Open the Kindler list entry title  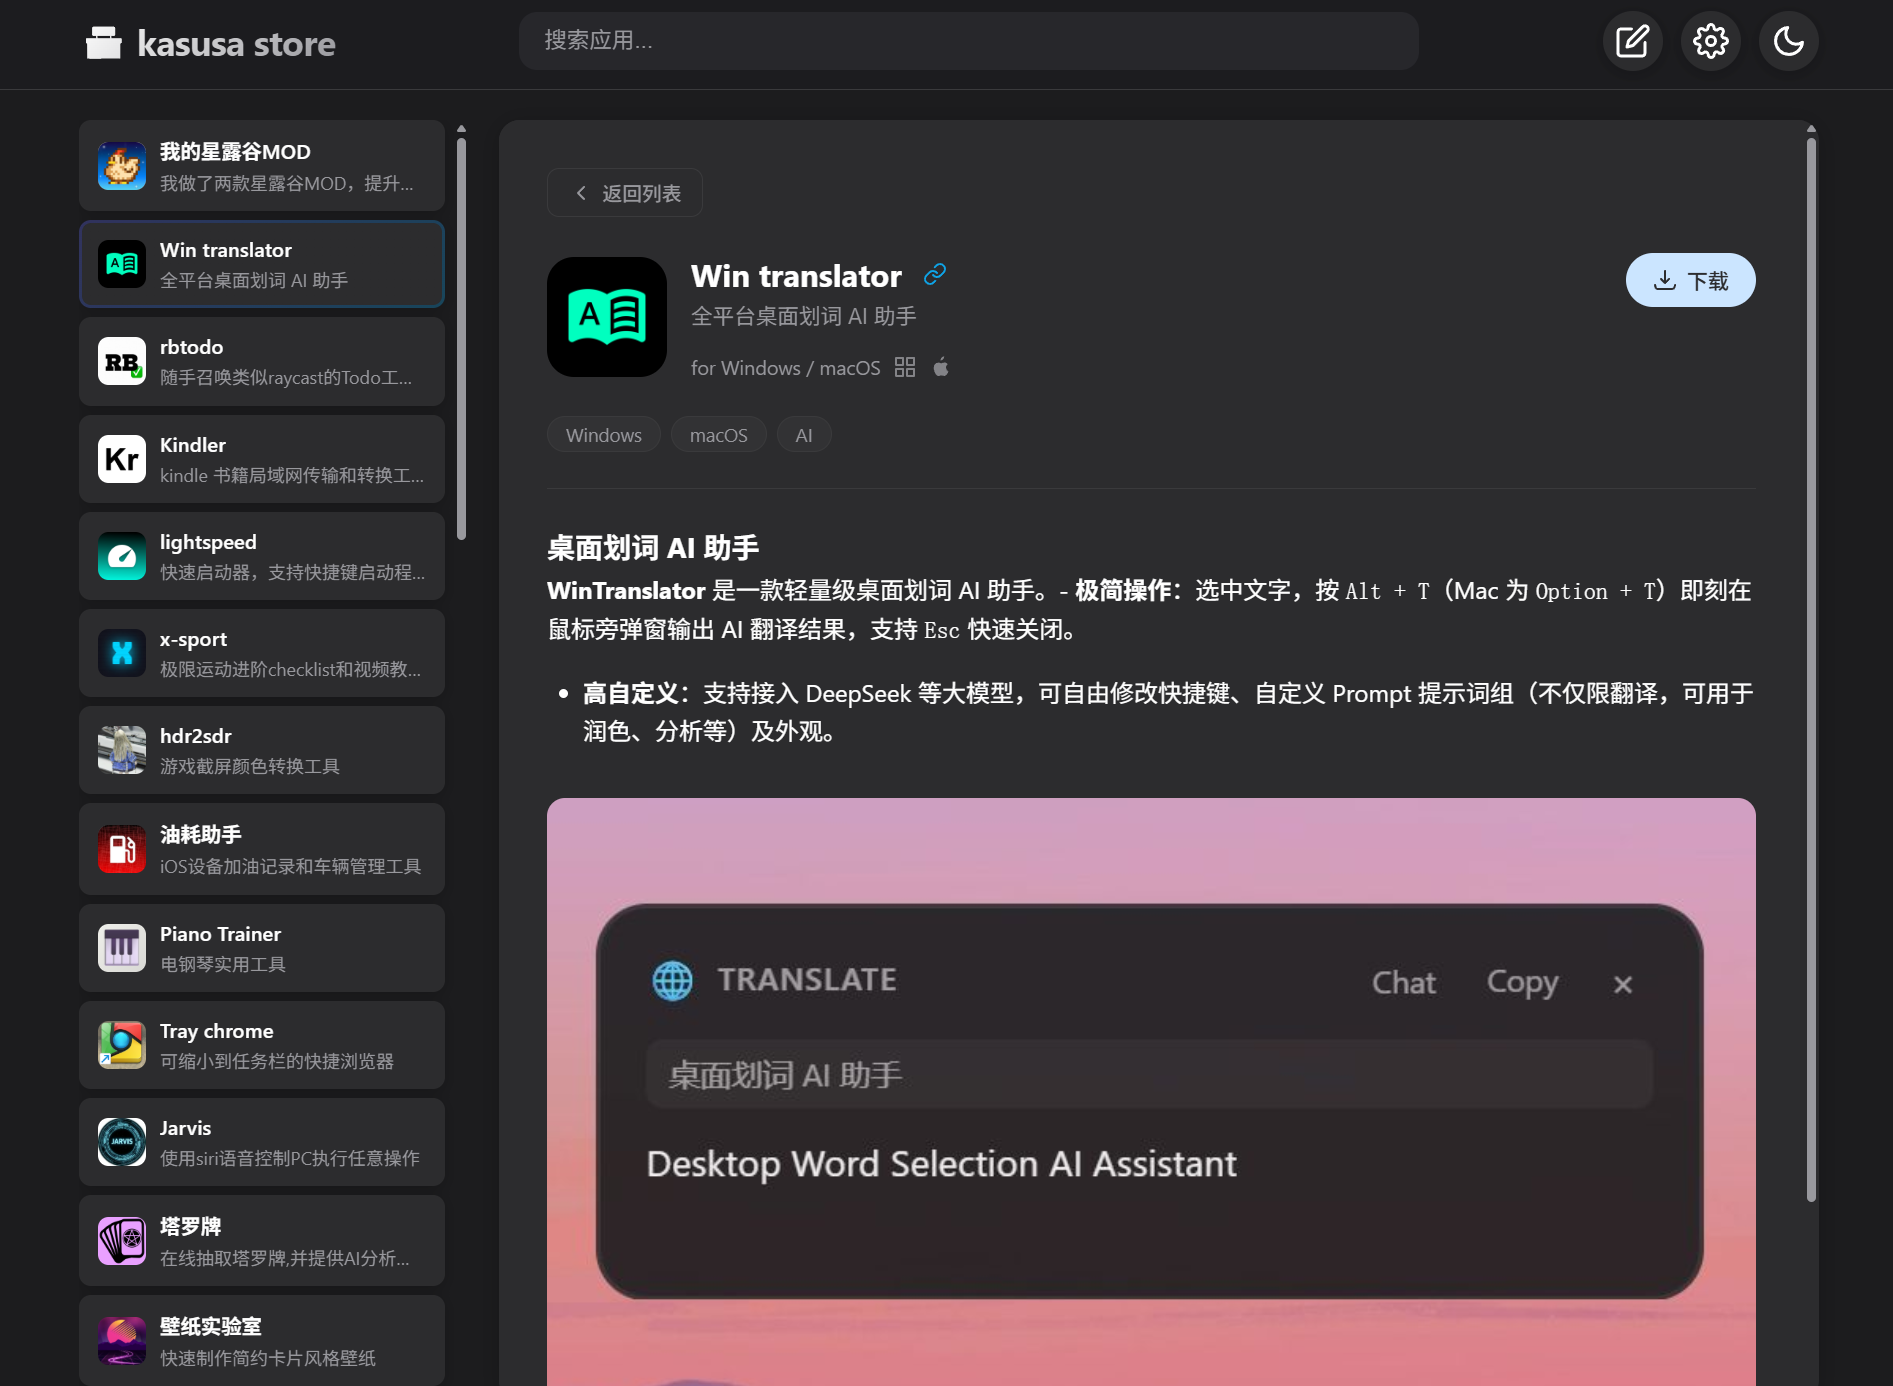point(193,445)
